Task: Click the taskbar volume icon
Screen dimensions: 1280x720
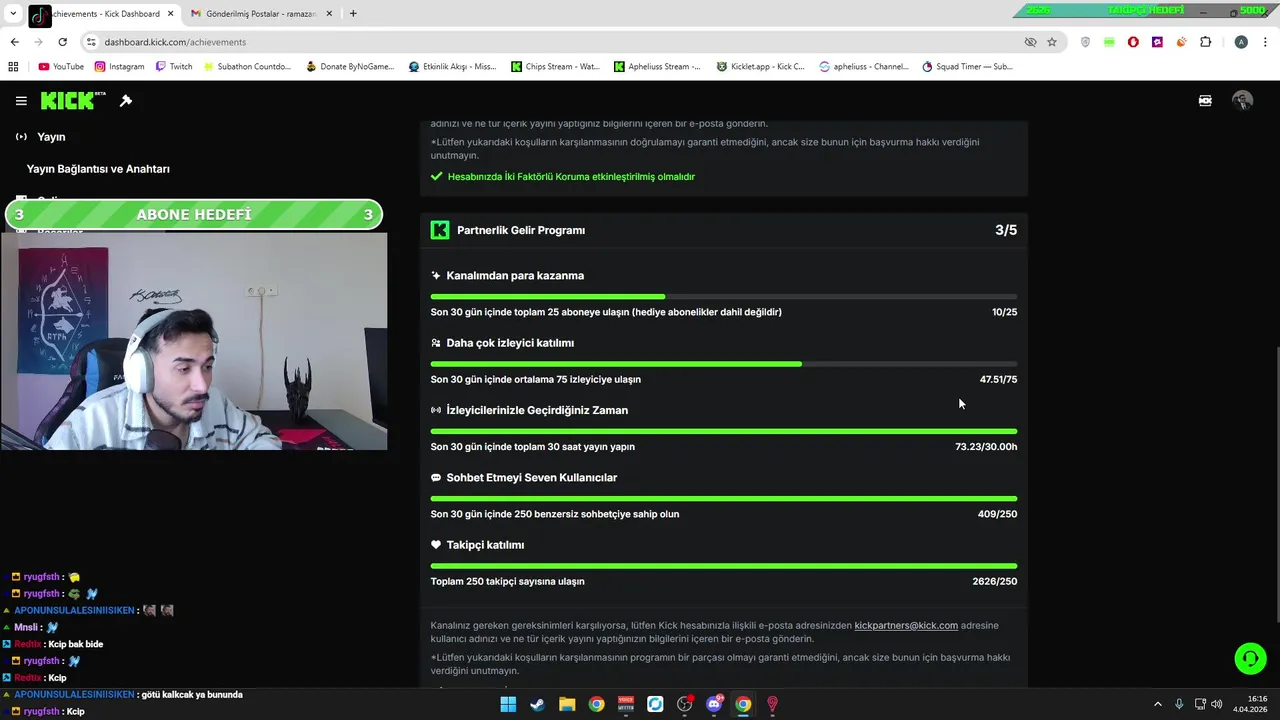Action: coord(1217,704)
